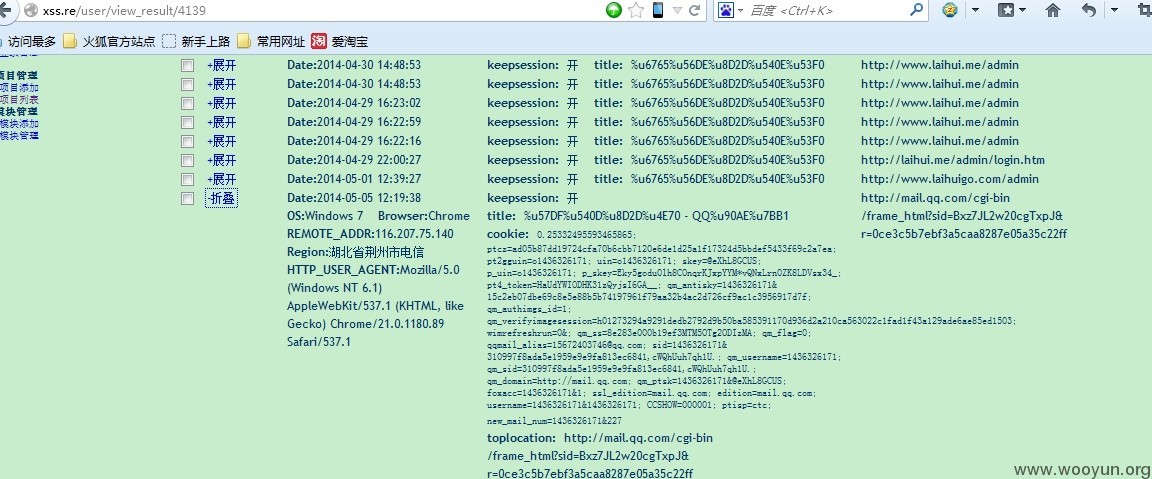
Task: Tick checkbox for 2014-04-29 16:22:59 row
Action: (188, 123)
